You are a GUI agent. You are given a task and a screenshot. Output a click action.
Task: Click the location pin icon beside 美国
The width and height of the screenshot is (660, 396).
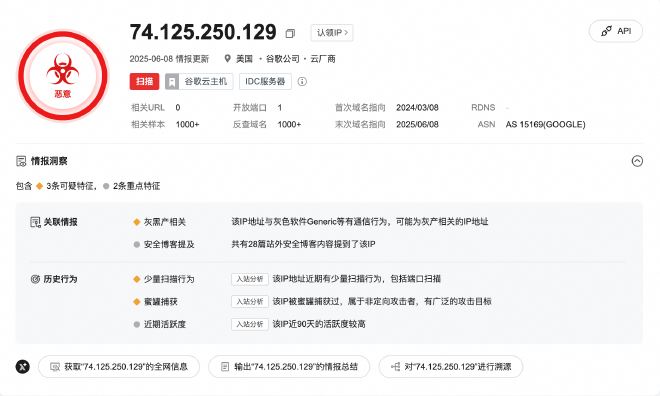(227, 58)
